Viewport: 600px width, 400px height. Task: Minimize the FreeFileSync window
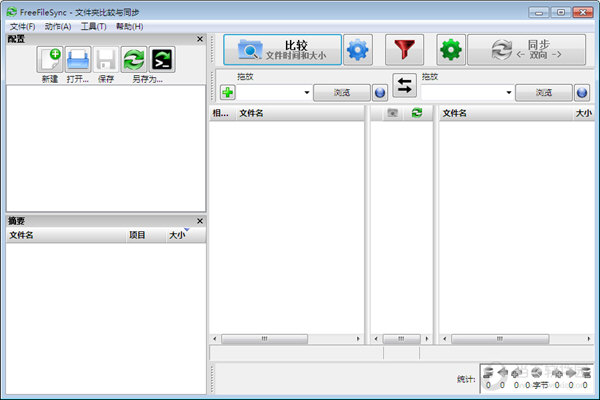coord(539,13)
